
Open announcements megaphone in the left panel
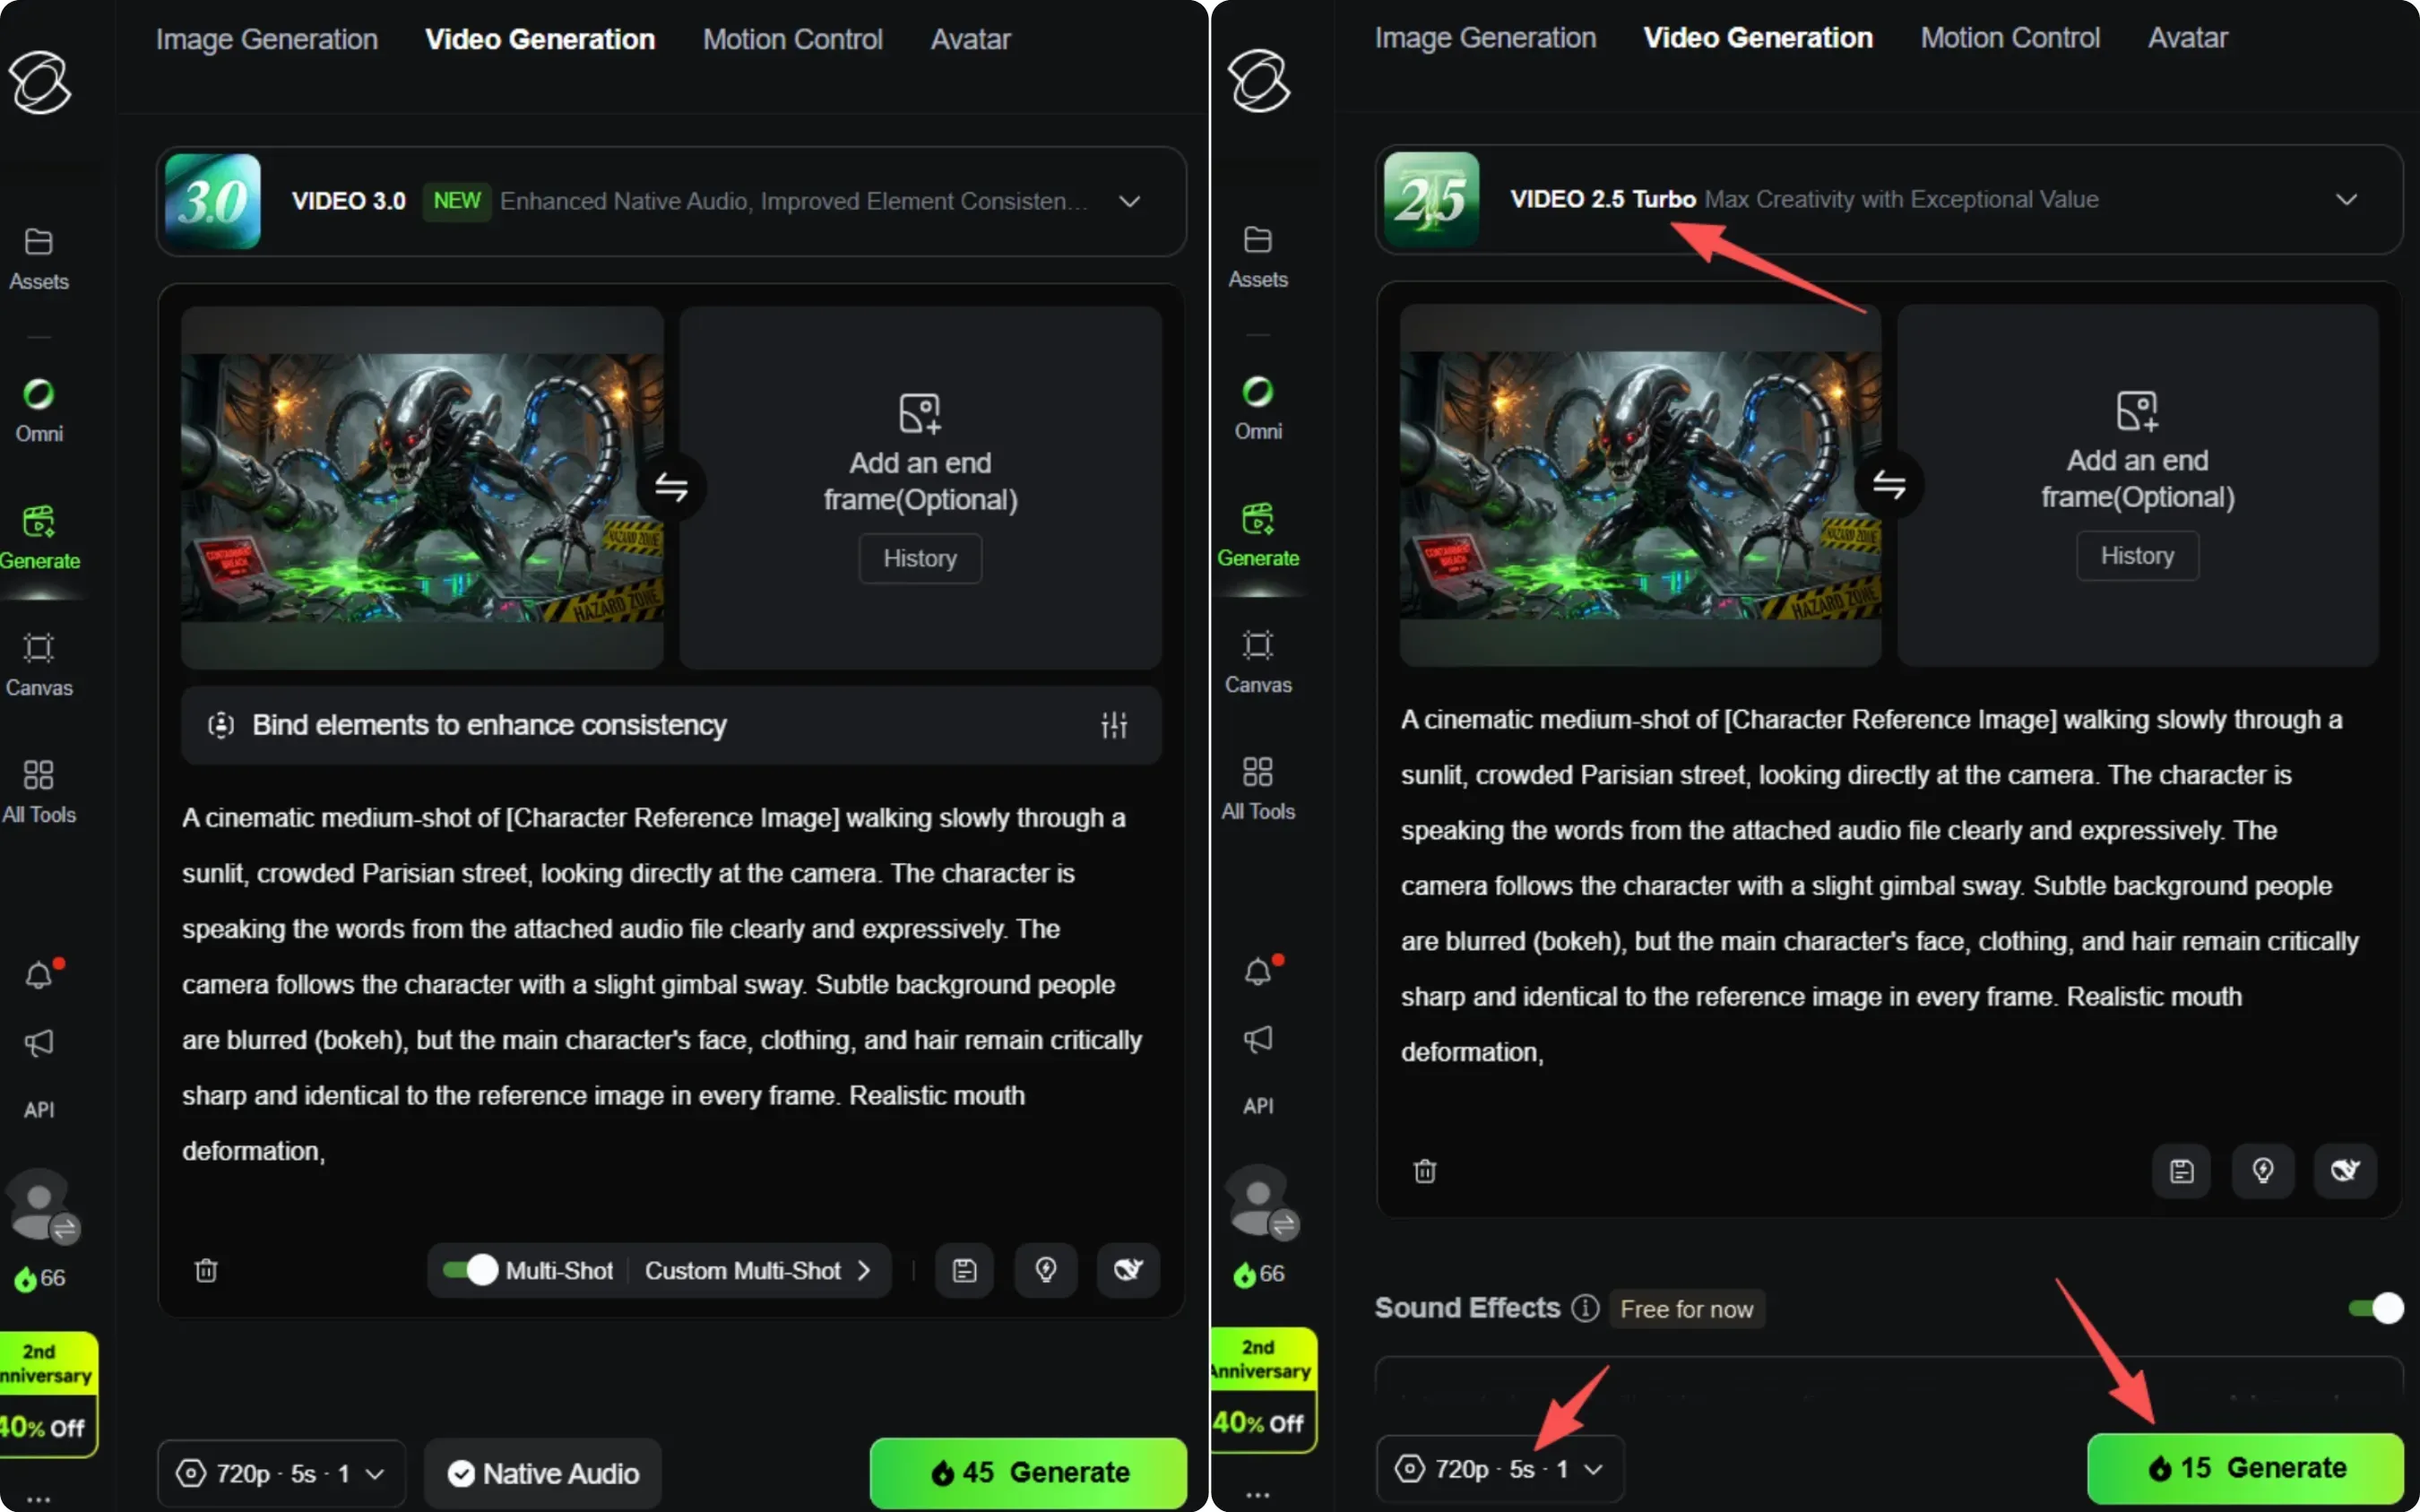tap(39, 1043)
